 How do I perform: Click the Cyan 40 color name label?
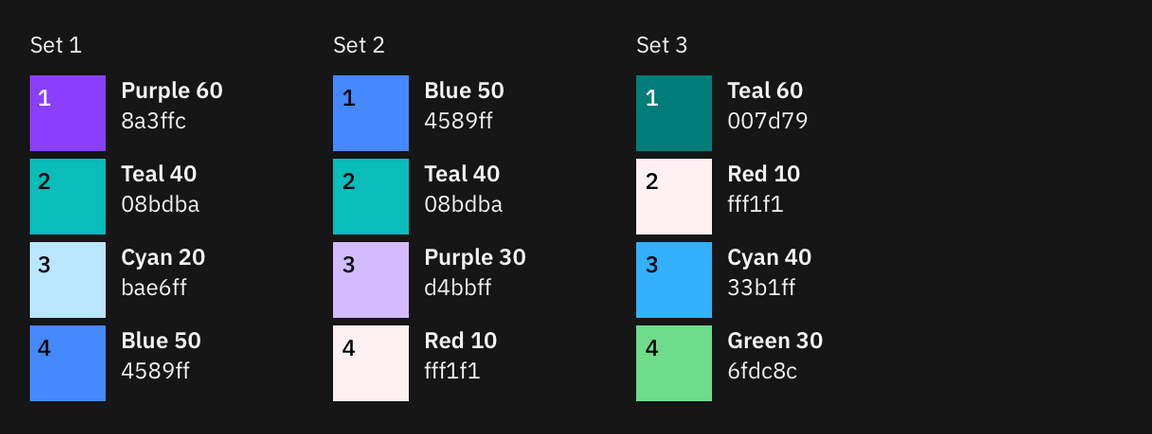(769, 257)
